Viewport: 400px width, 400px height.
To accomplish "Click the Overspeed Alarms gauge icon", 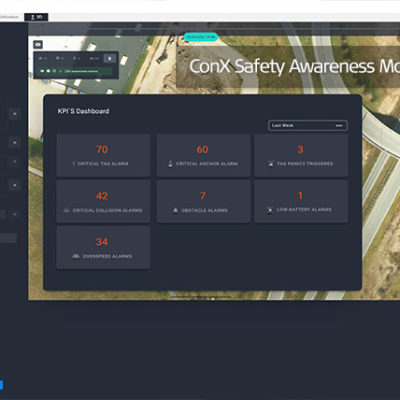I will (x=76, y=256).
